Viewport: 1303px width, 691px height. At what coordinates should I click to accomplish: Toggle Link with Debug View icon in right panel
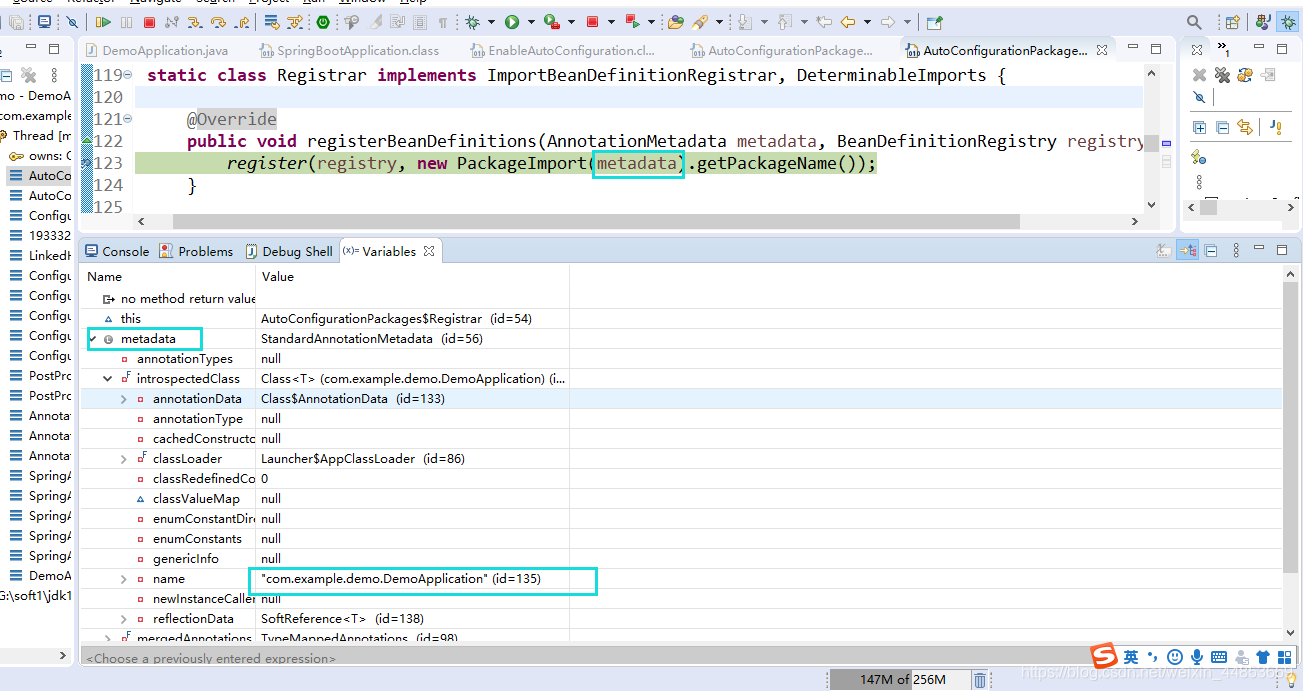point(1245,127)
